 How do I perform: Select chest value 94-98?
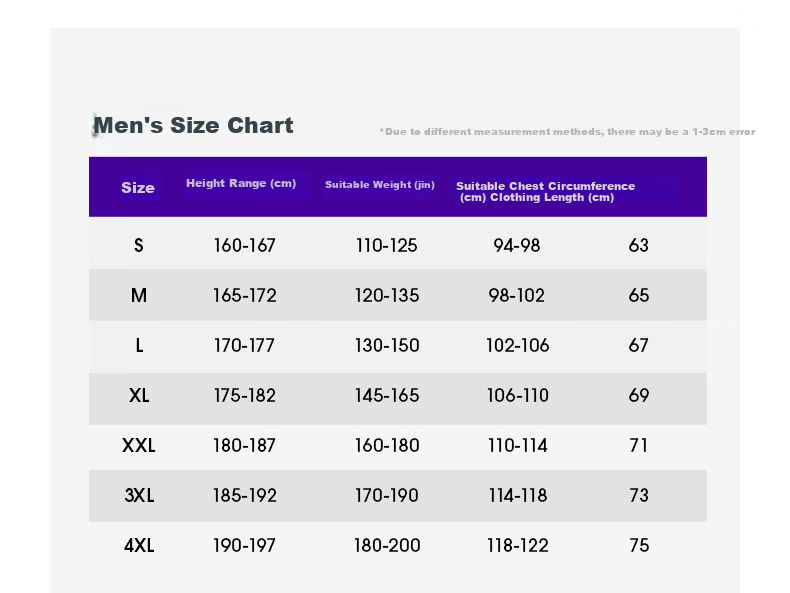(x=516, y=245)
